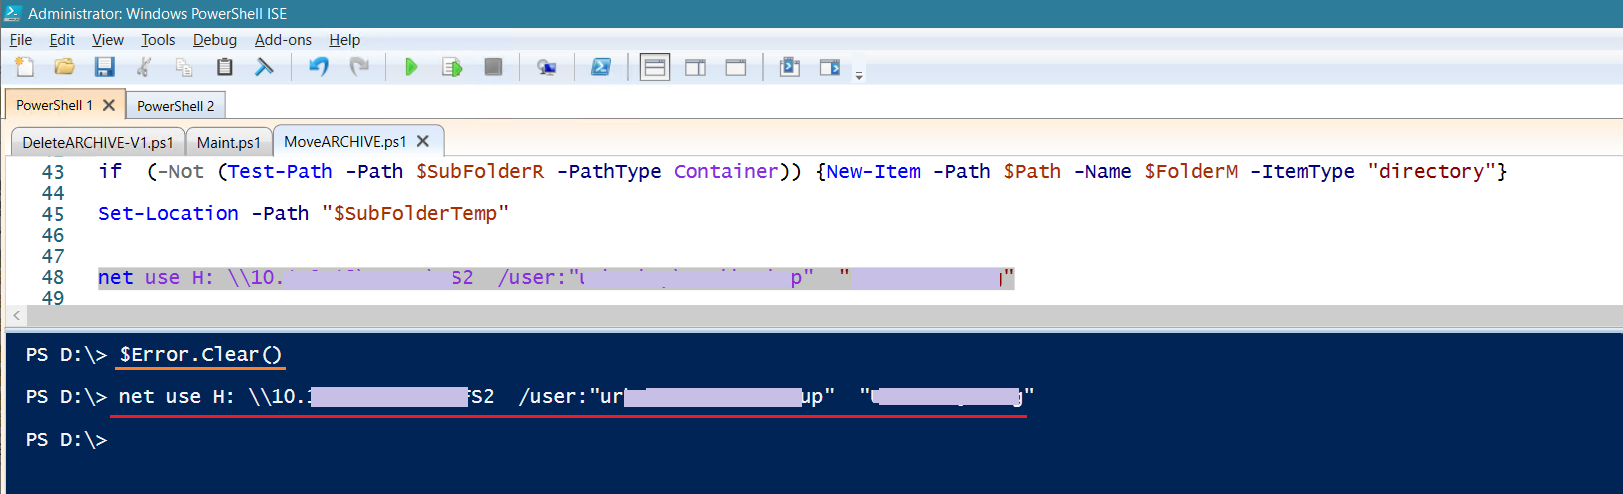
Task: Paste from clipboard
Action: pyautogui.click(x=224, y=67)
